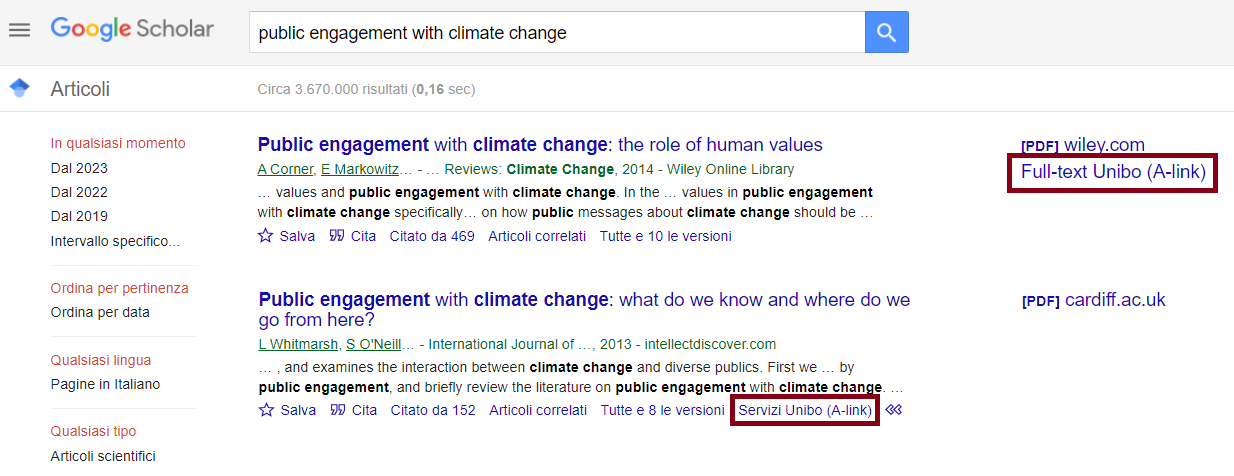The width and height of the screenshot is (1234, 476).
Task: Select Pagine in Italiano language filter
Action: [105, 384]
